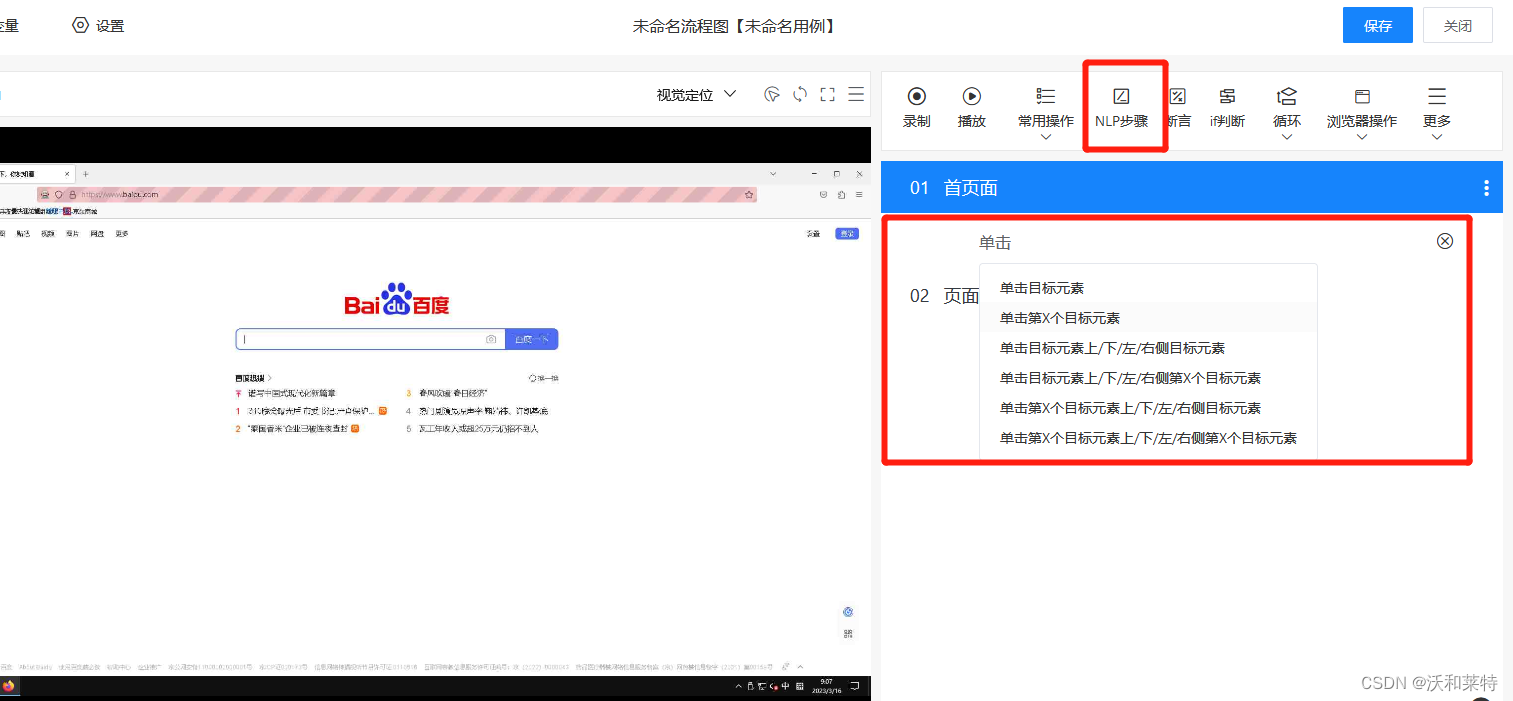This screenshot has height=701, width=1513.
Task: Show hidden tray icons in preview taskbar
Action: click(739, 686)
